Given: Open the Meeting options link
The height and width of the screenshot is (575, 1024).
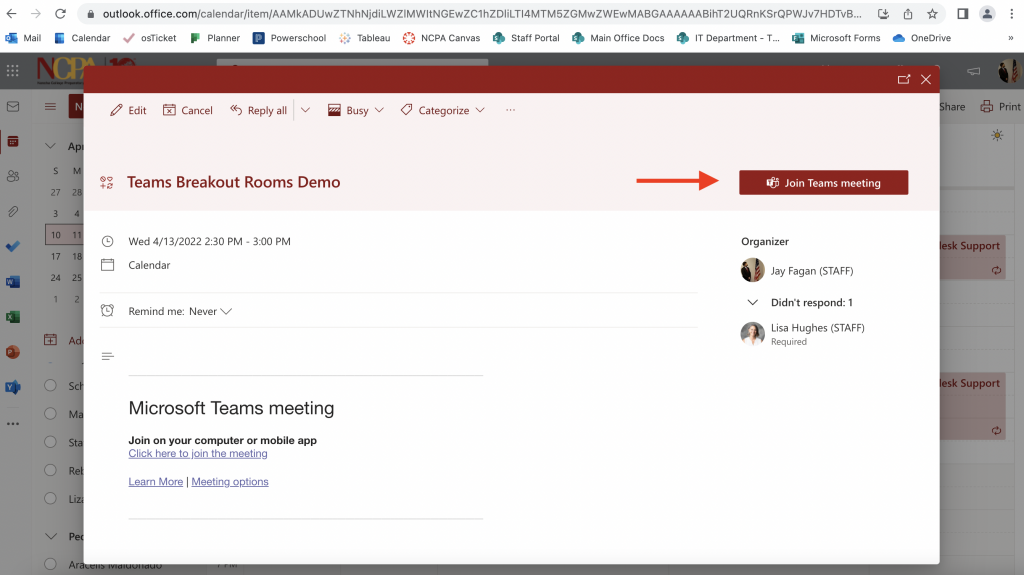Looking at the screenshot, I should tap(230, 481).
